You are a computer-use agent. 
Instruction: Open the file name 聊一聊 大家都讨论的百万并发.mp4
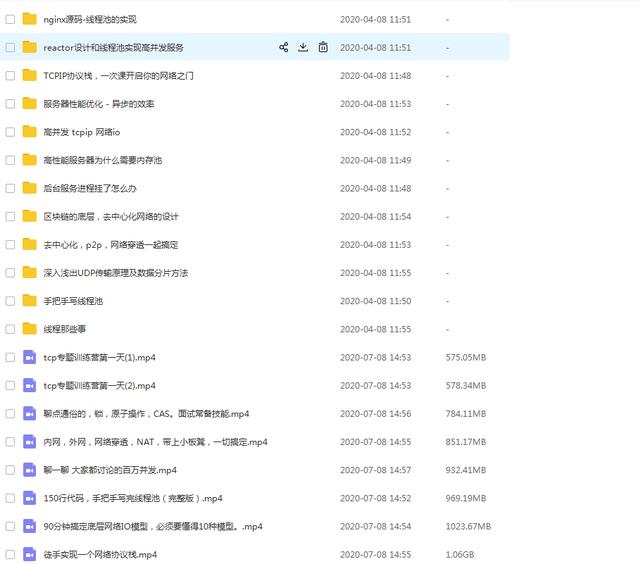(110, 470)
